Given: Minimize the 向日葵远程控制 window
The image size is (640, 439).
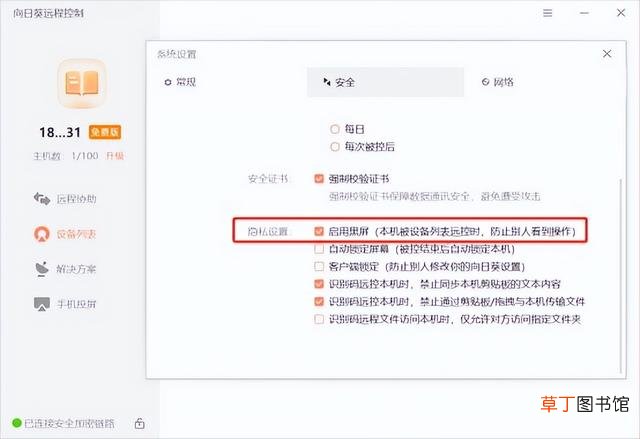Looking at the screenshot, I should pyautogui.click(x=584, y=13).
